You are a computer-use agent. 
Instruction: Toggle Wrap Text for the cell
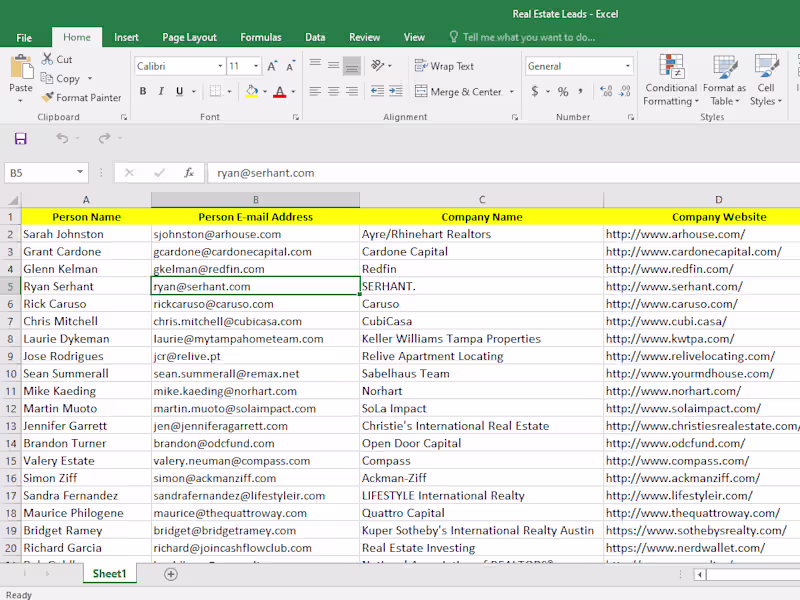[x=443, y=66]
